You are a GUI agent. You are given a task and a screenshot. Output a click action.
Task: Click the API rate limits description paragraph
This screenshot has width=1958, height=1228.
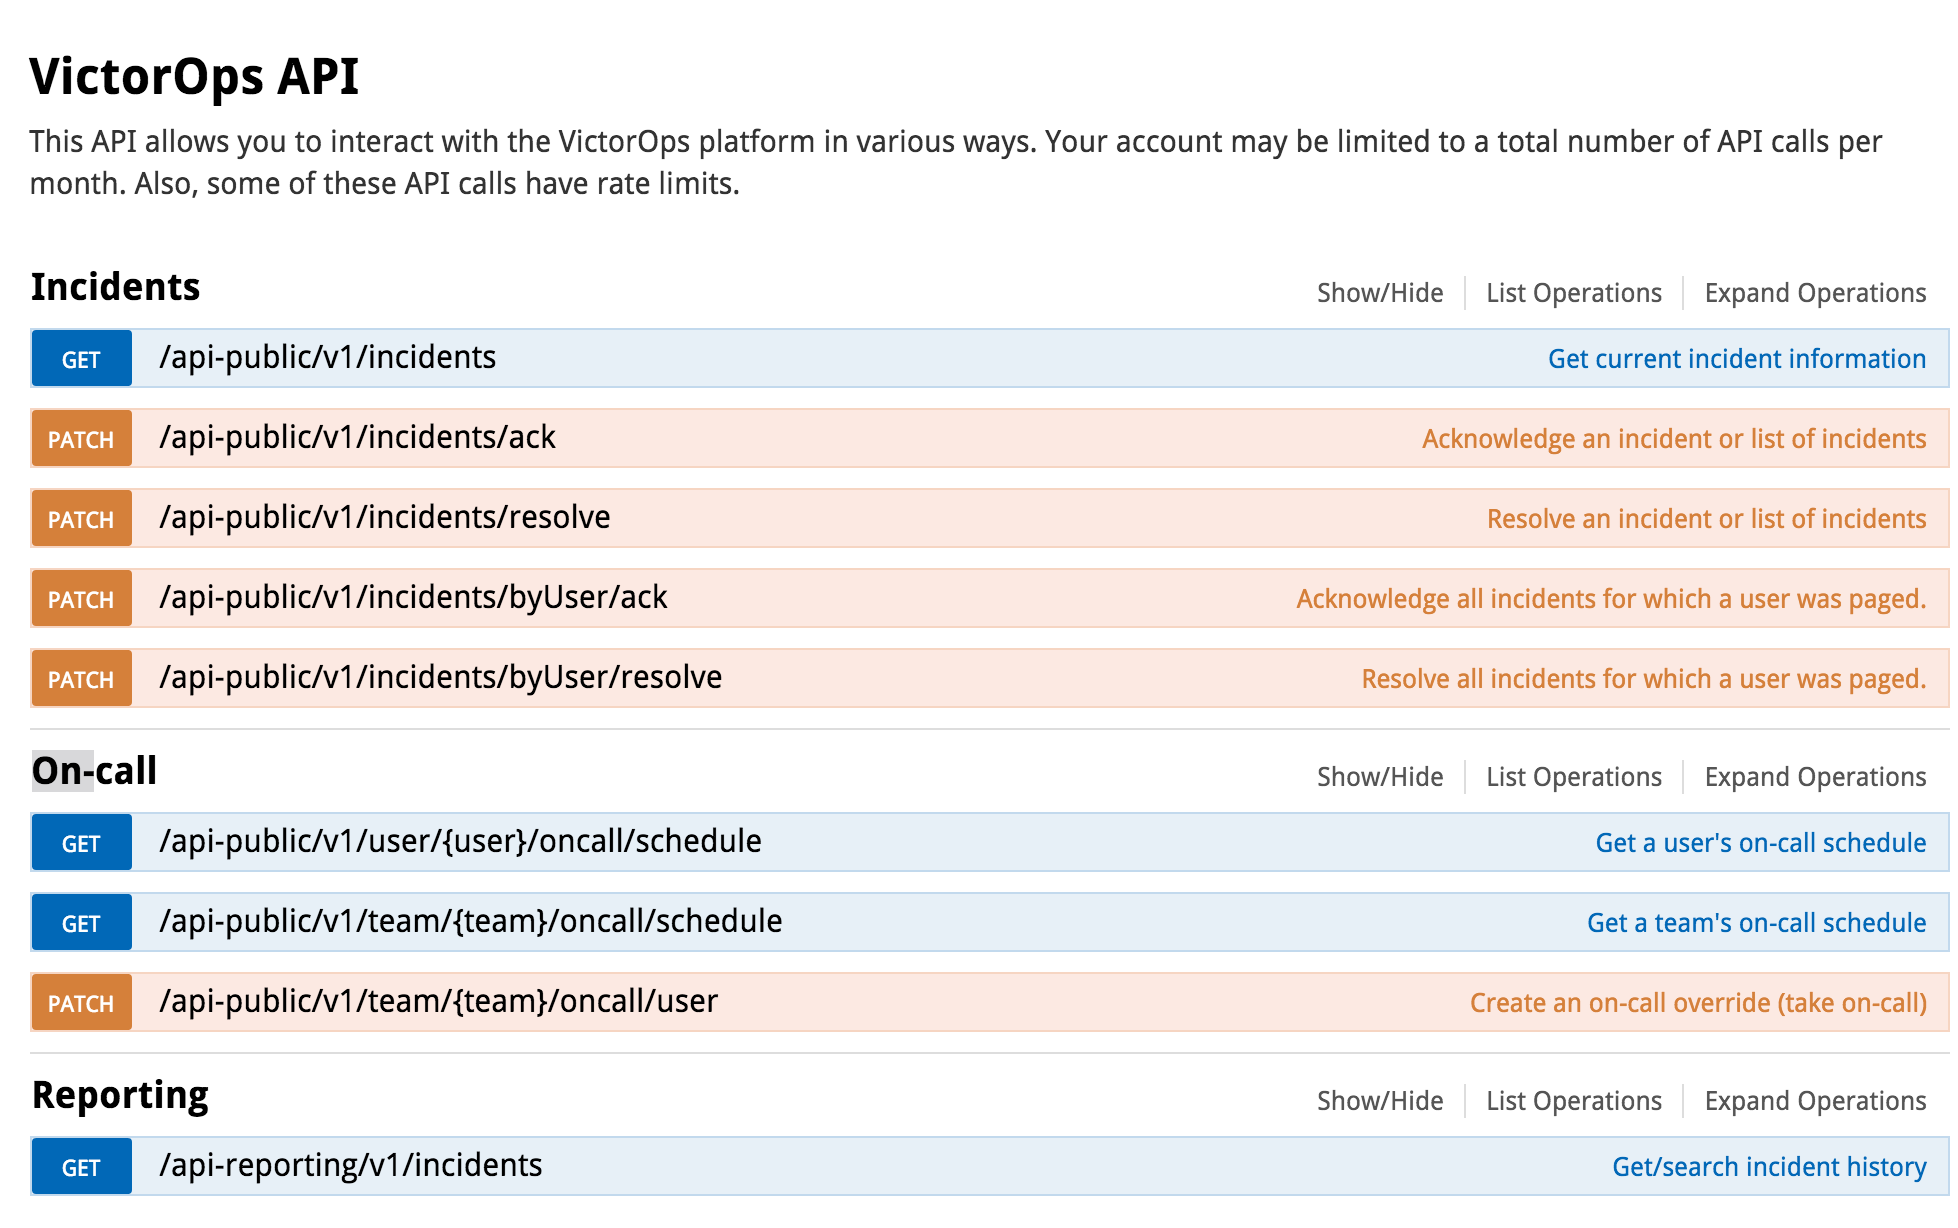coord(956,163)
